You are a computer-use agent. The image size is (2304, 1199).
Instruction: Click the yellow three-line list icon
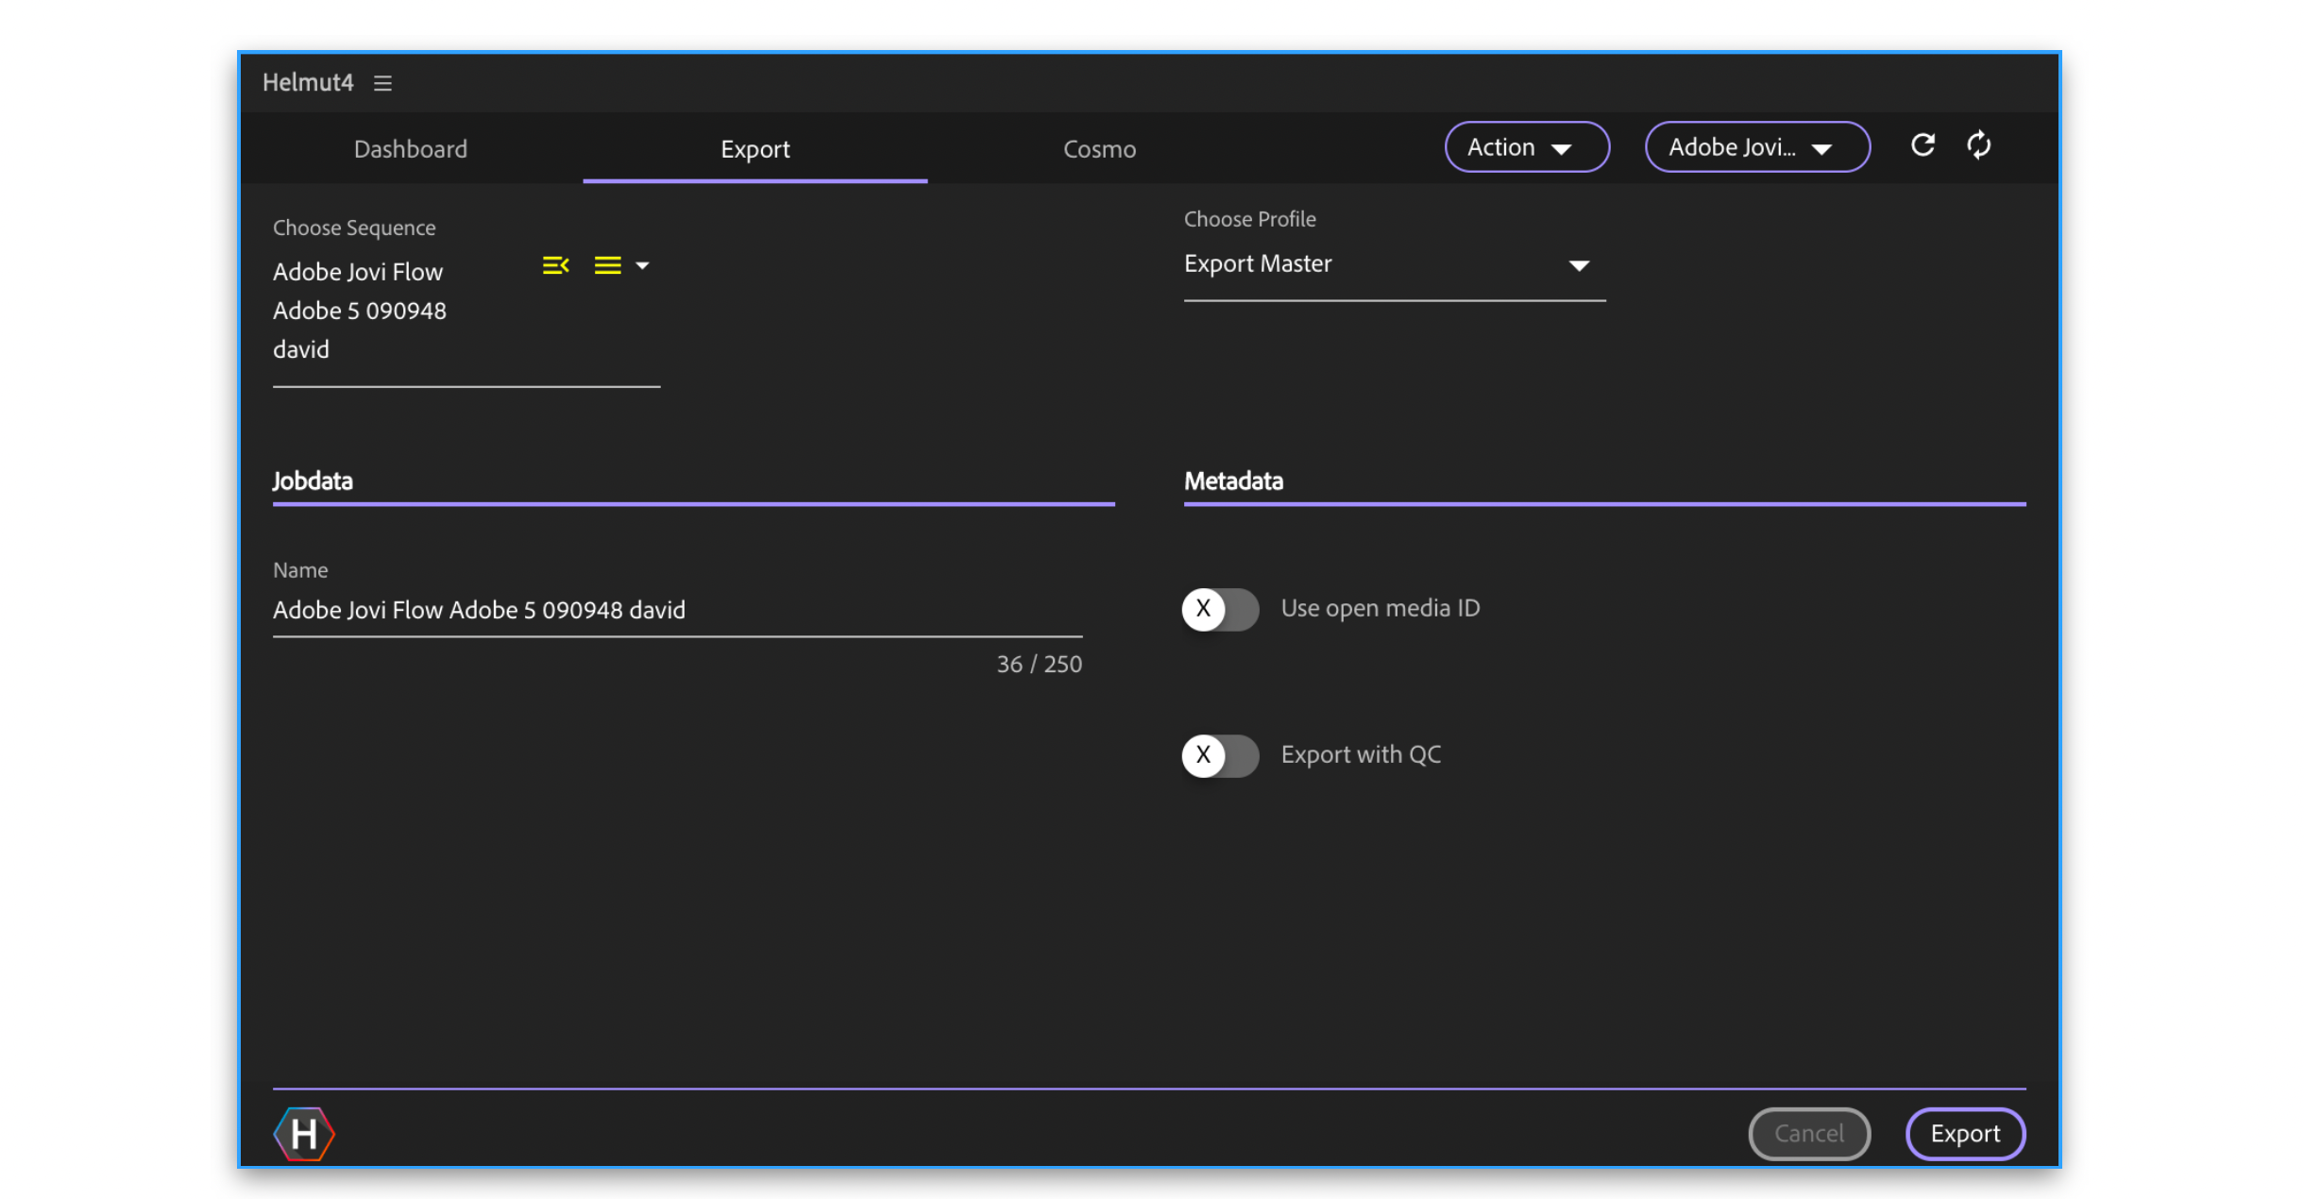pyautogui.click(x=607, y=265)
